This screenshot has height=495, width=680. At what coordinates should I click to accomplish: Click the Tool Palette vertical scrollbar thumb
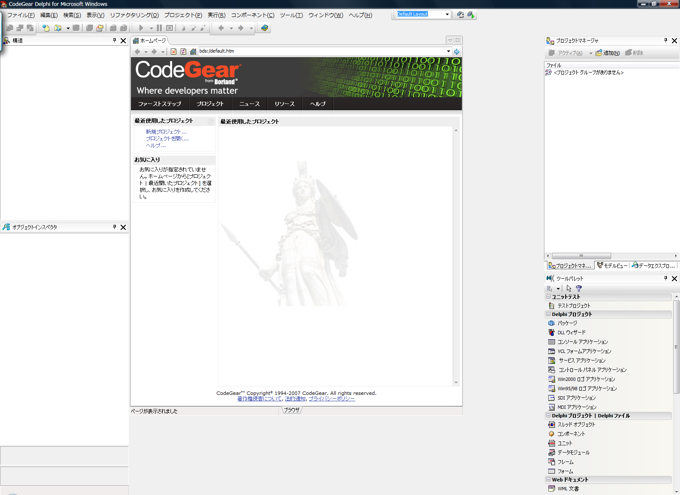676,347
